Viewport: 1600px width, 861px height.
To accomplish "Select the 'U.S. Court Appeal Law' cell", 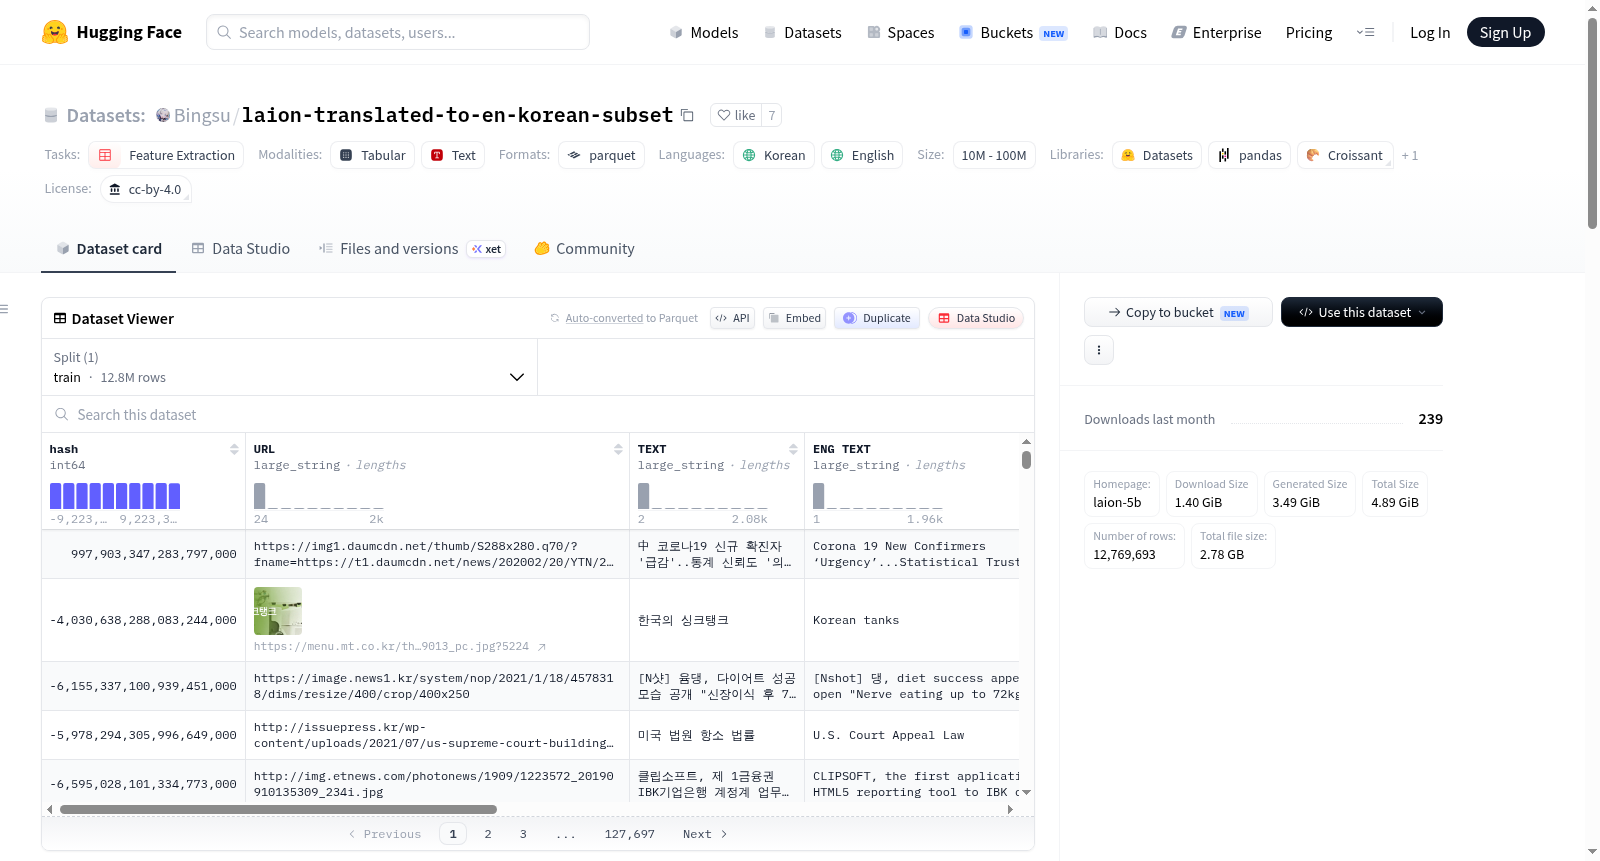I will click(912, 735).
